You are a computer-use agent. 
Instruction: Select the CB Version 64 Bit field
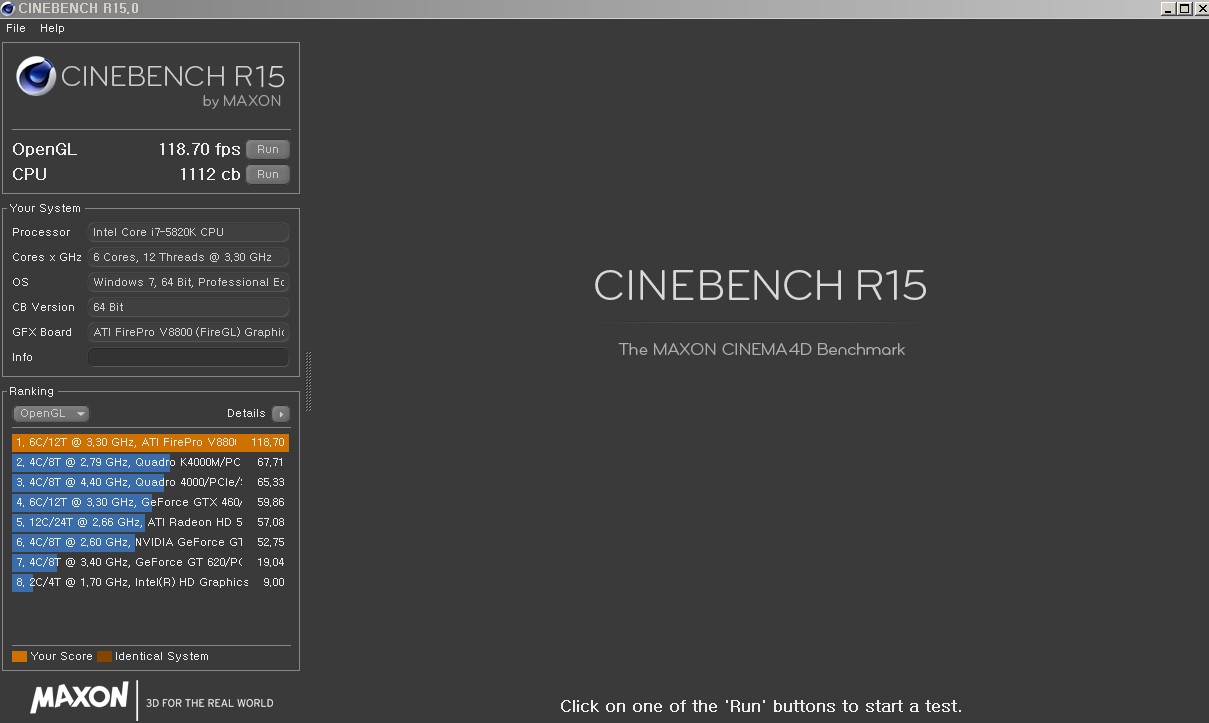pyautogui.click(x=189, y=307)
